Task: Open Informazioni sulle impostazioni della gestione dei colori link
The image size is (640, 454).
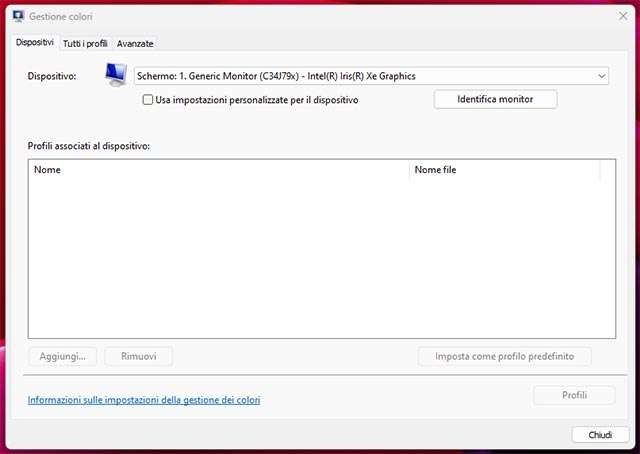Action: click(x=144, y=400)
